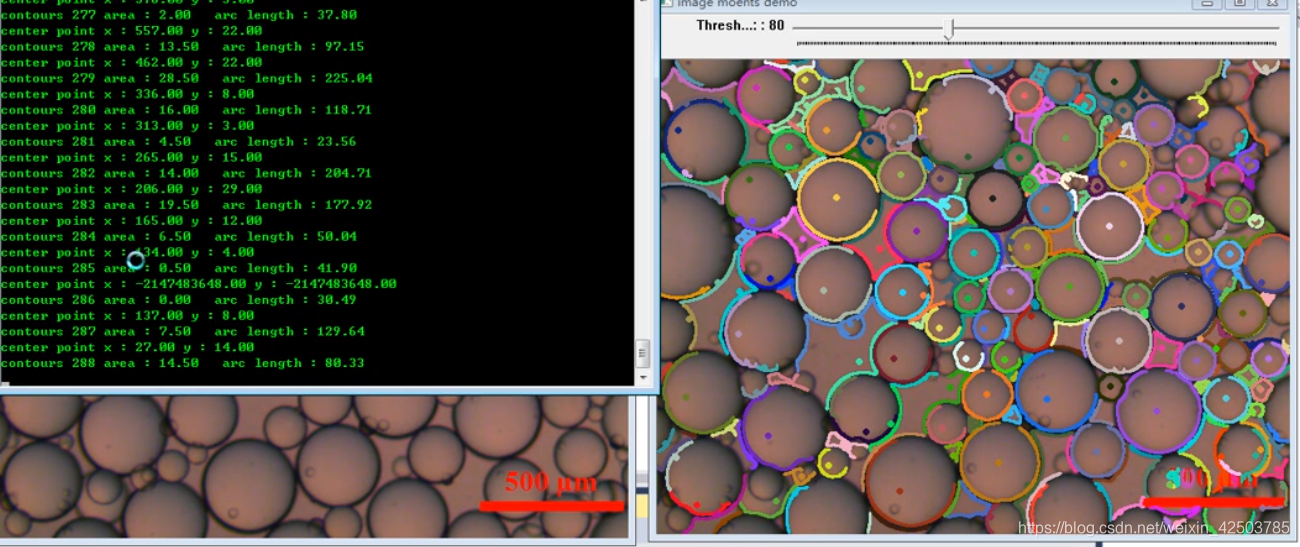This screenshot has height=547, width=1300.
Task: Click the dotted tick track beneath the Thresh slider
Action: coord(1038,43)
